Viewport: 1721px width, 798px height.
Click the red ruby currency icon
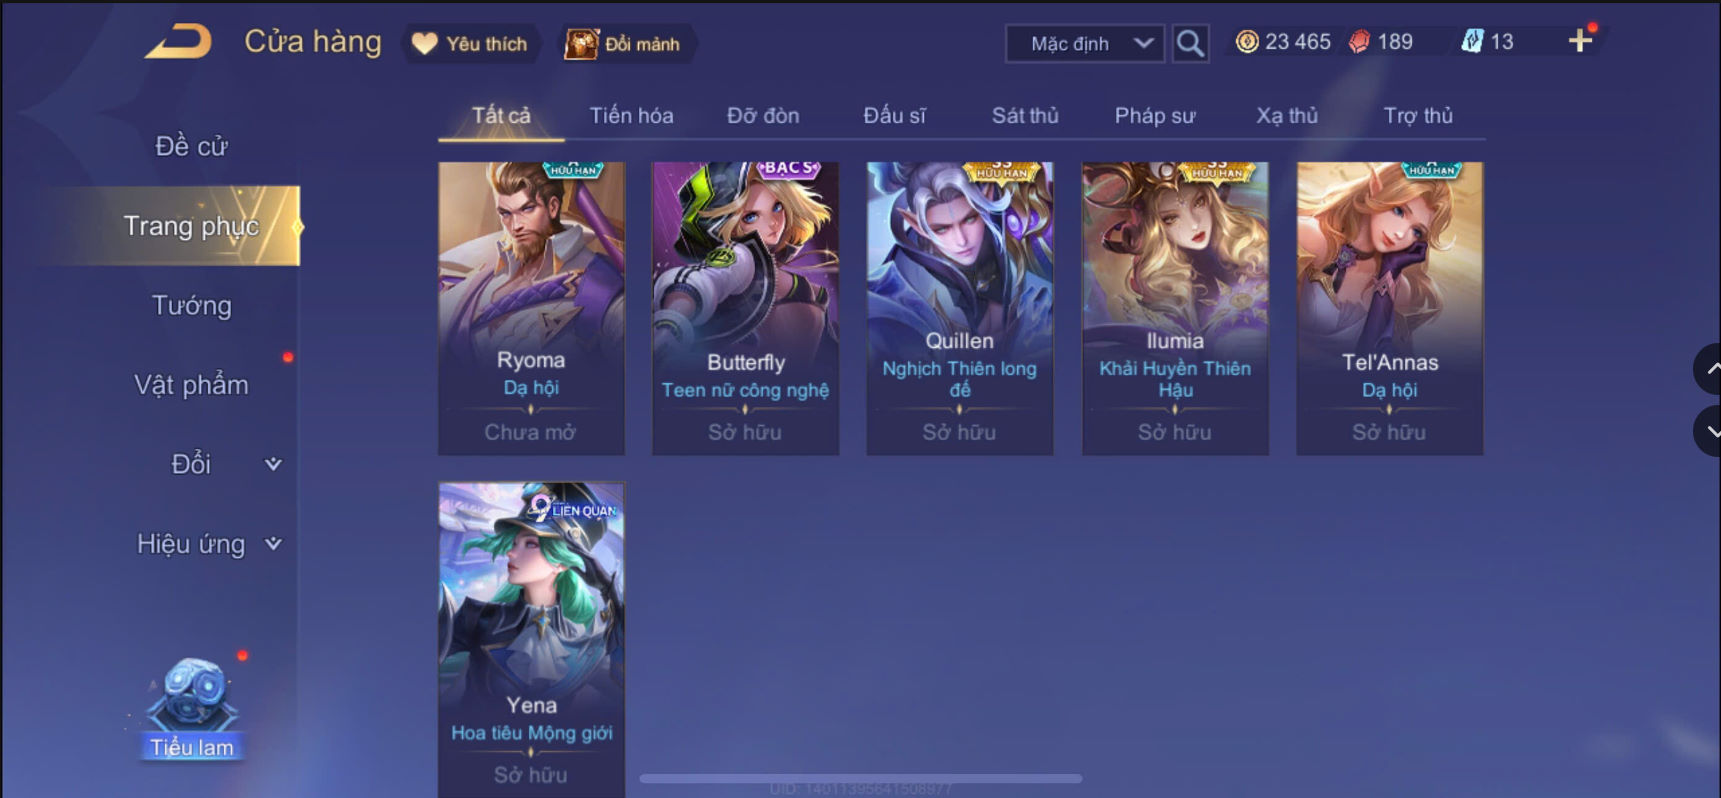pyautogui.click(x=1359, y=42)
